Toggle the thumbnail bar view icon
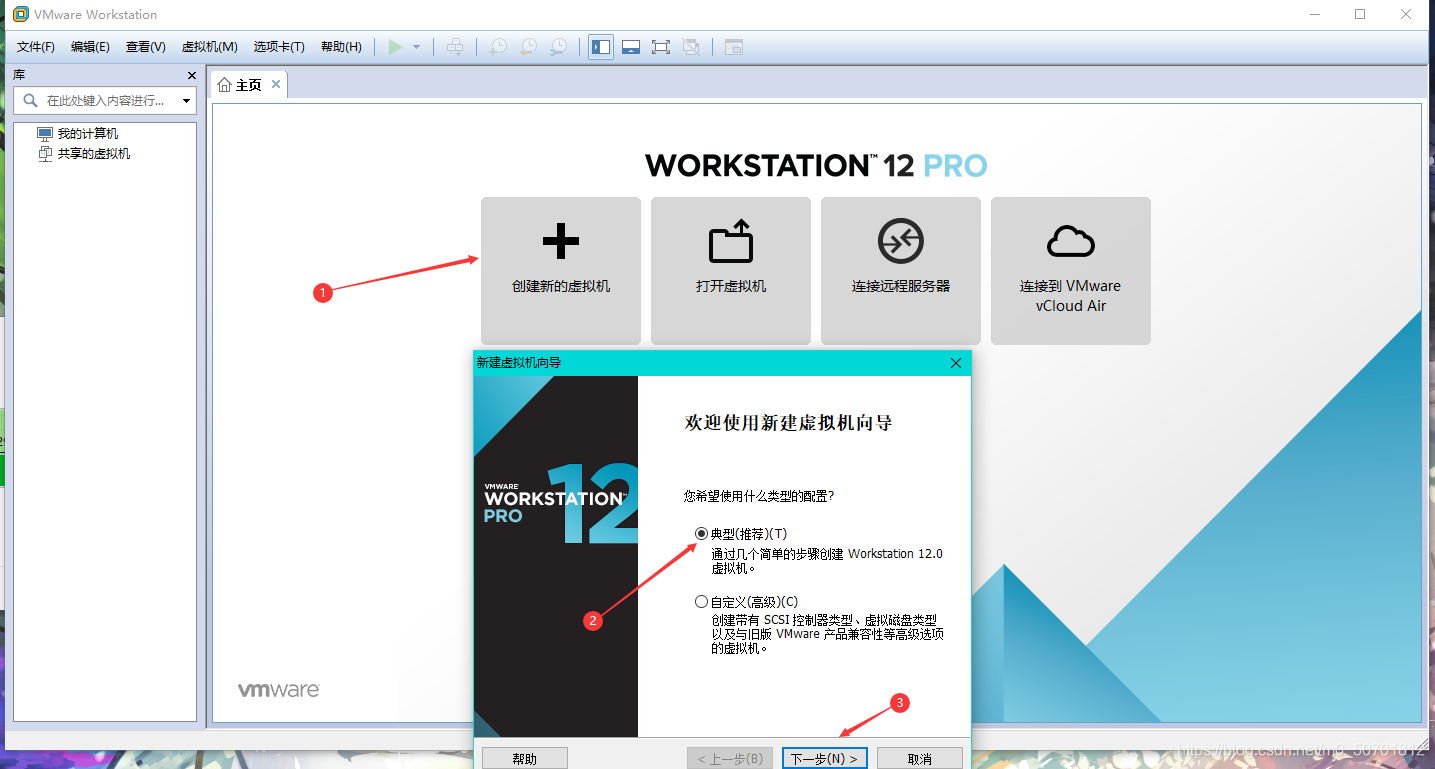 pyautogui.click(x=631, y=47)
